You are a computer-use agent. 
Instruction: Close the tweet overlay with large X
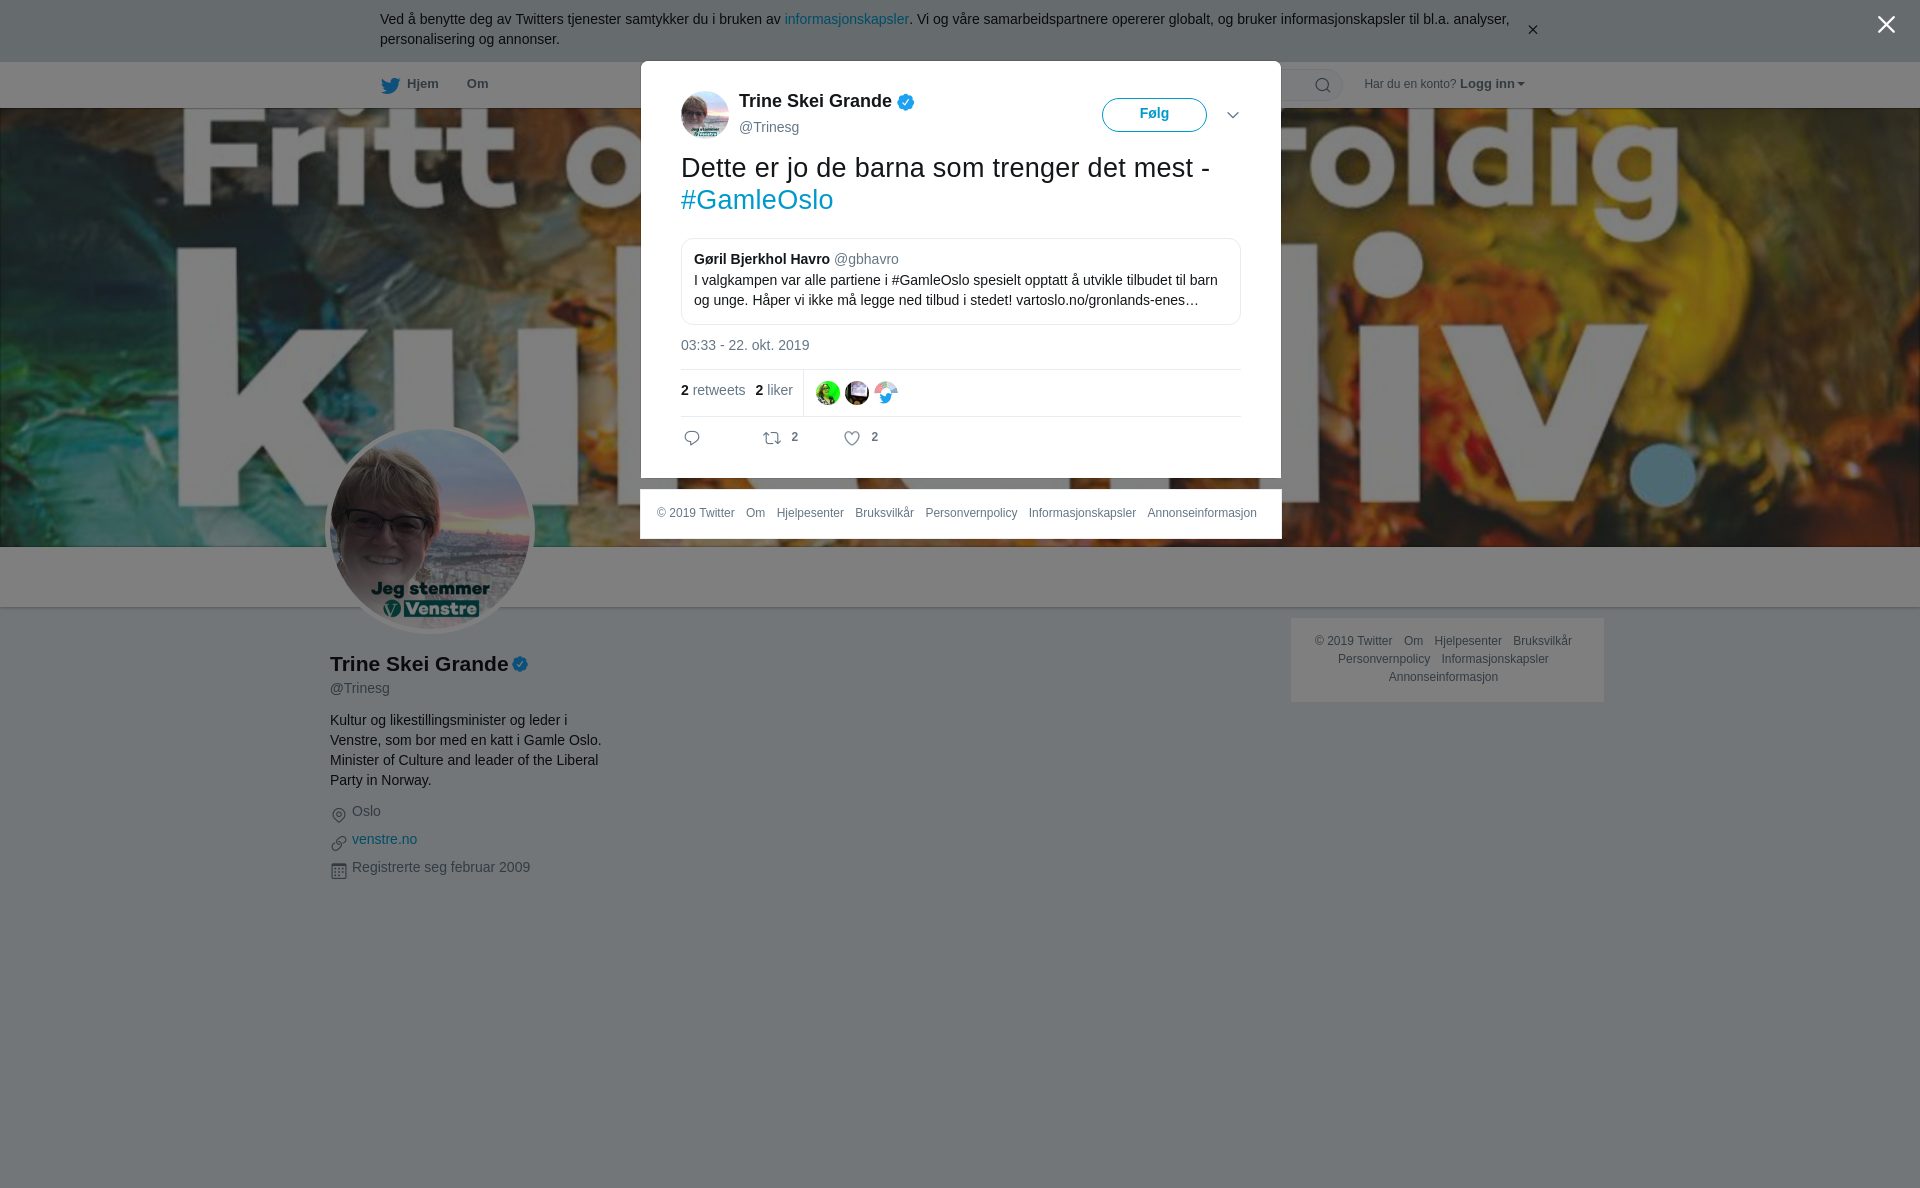click(x=1886, y=25)
